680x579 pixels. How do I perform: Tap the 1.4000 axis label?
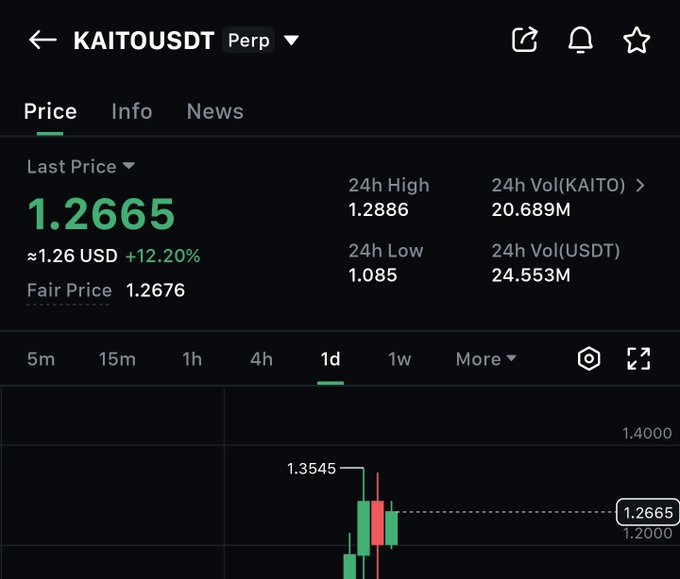[647, 433]
